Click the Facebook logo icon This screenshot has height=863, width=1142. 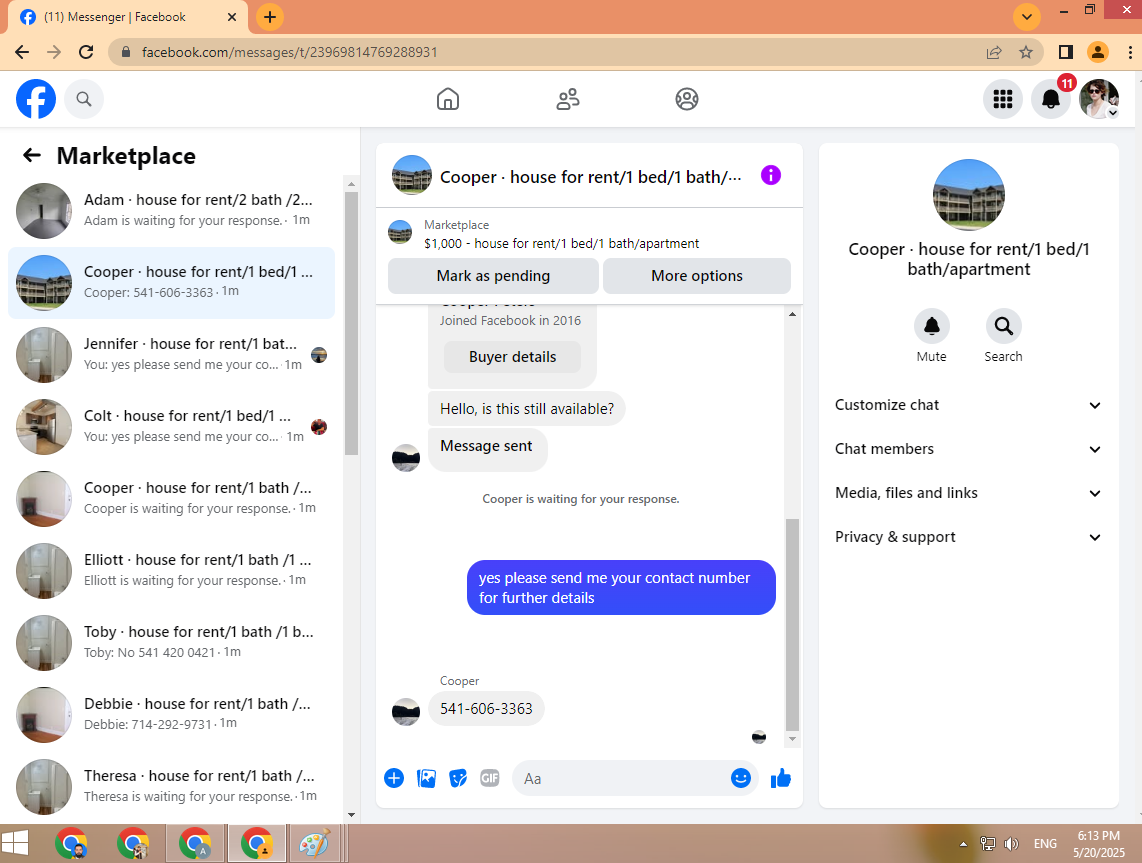point(36,99)
